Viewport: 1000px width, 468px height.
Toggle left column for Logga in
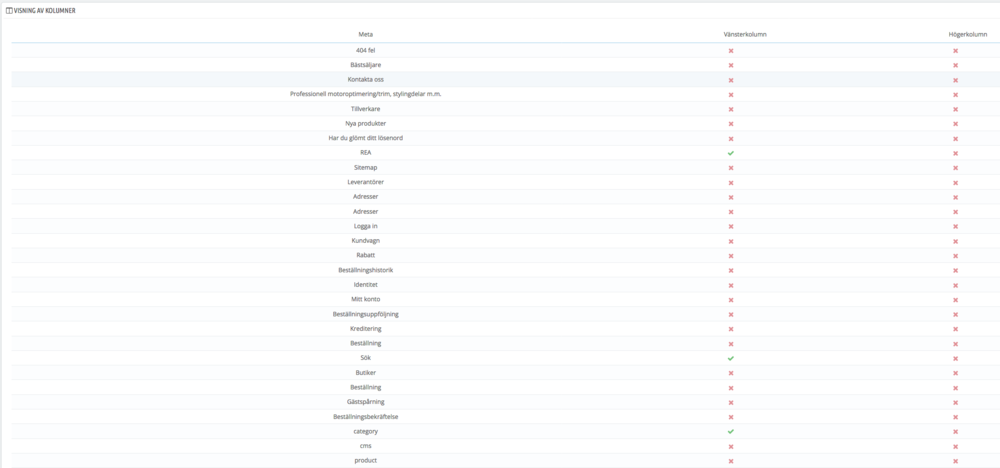(x=731, y=227)
